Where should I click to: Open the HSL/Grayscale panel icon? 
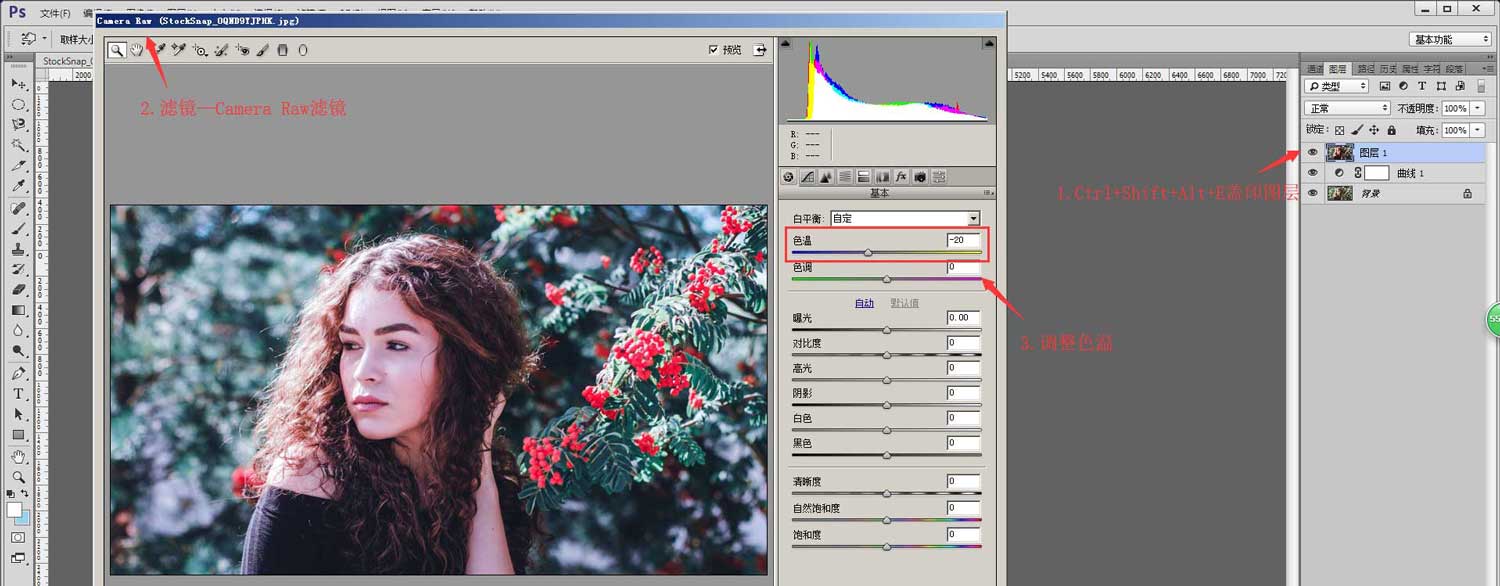845,176
